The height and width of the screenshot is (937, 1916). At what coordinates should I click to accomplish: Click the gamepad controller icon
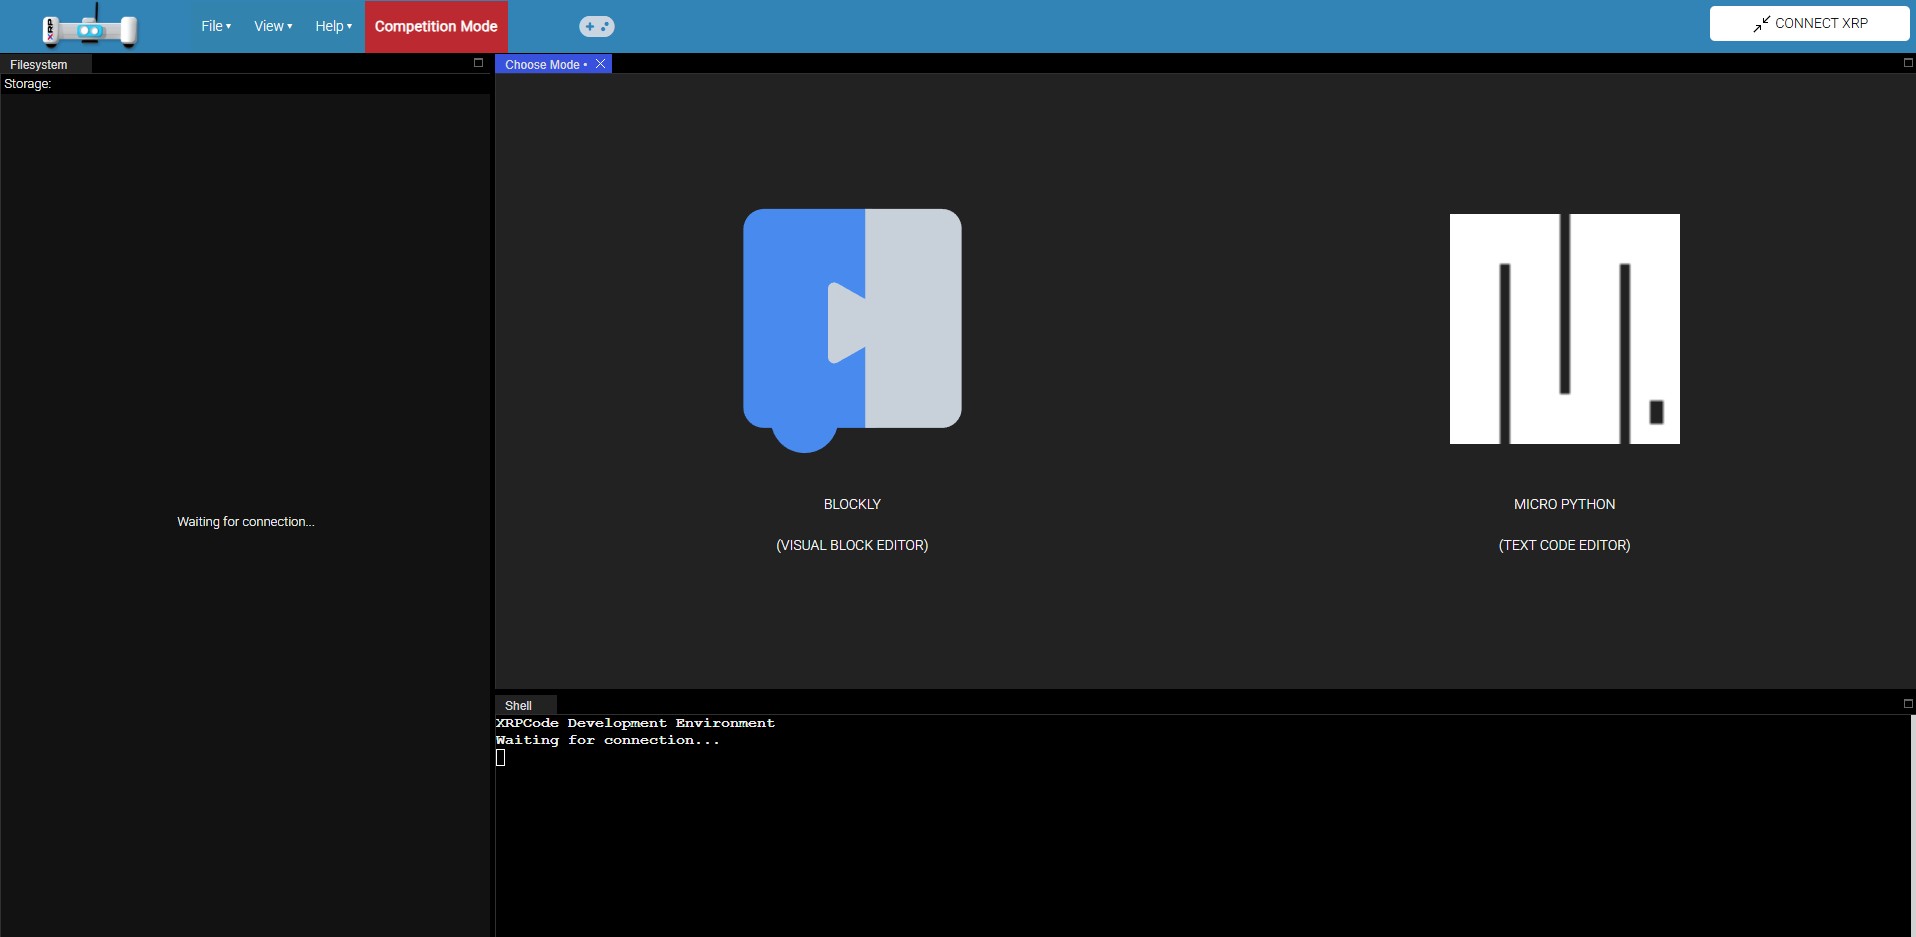click(x=597, y=27)
